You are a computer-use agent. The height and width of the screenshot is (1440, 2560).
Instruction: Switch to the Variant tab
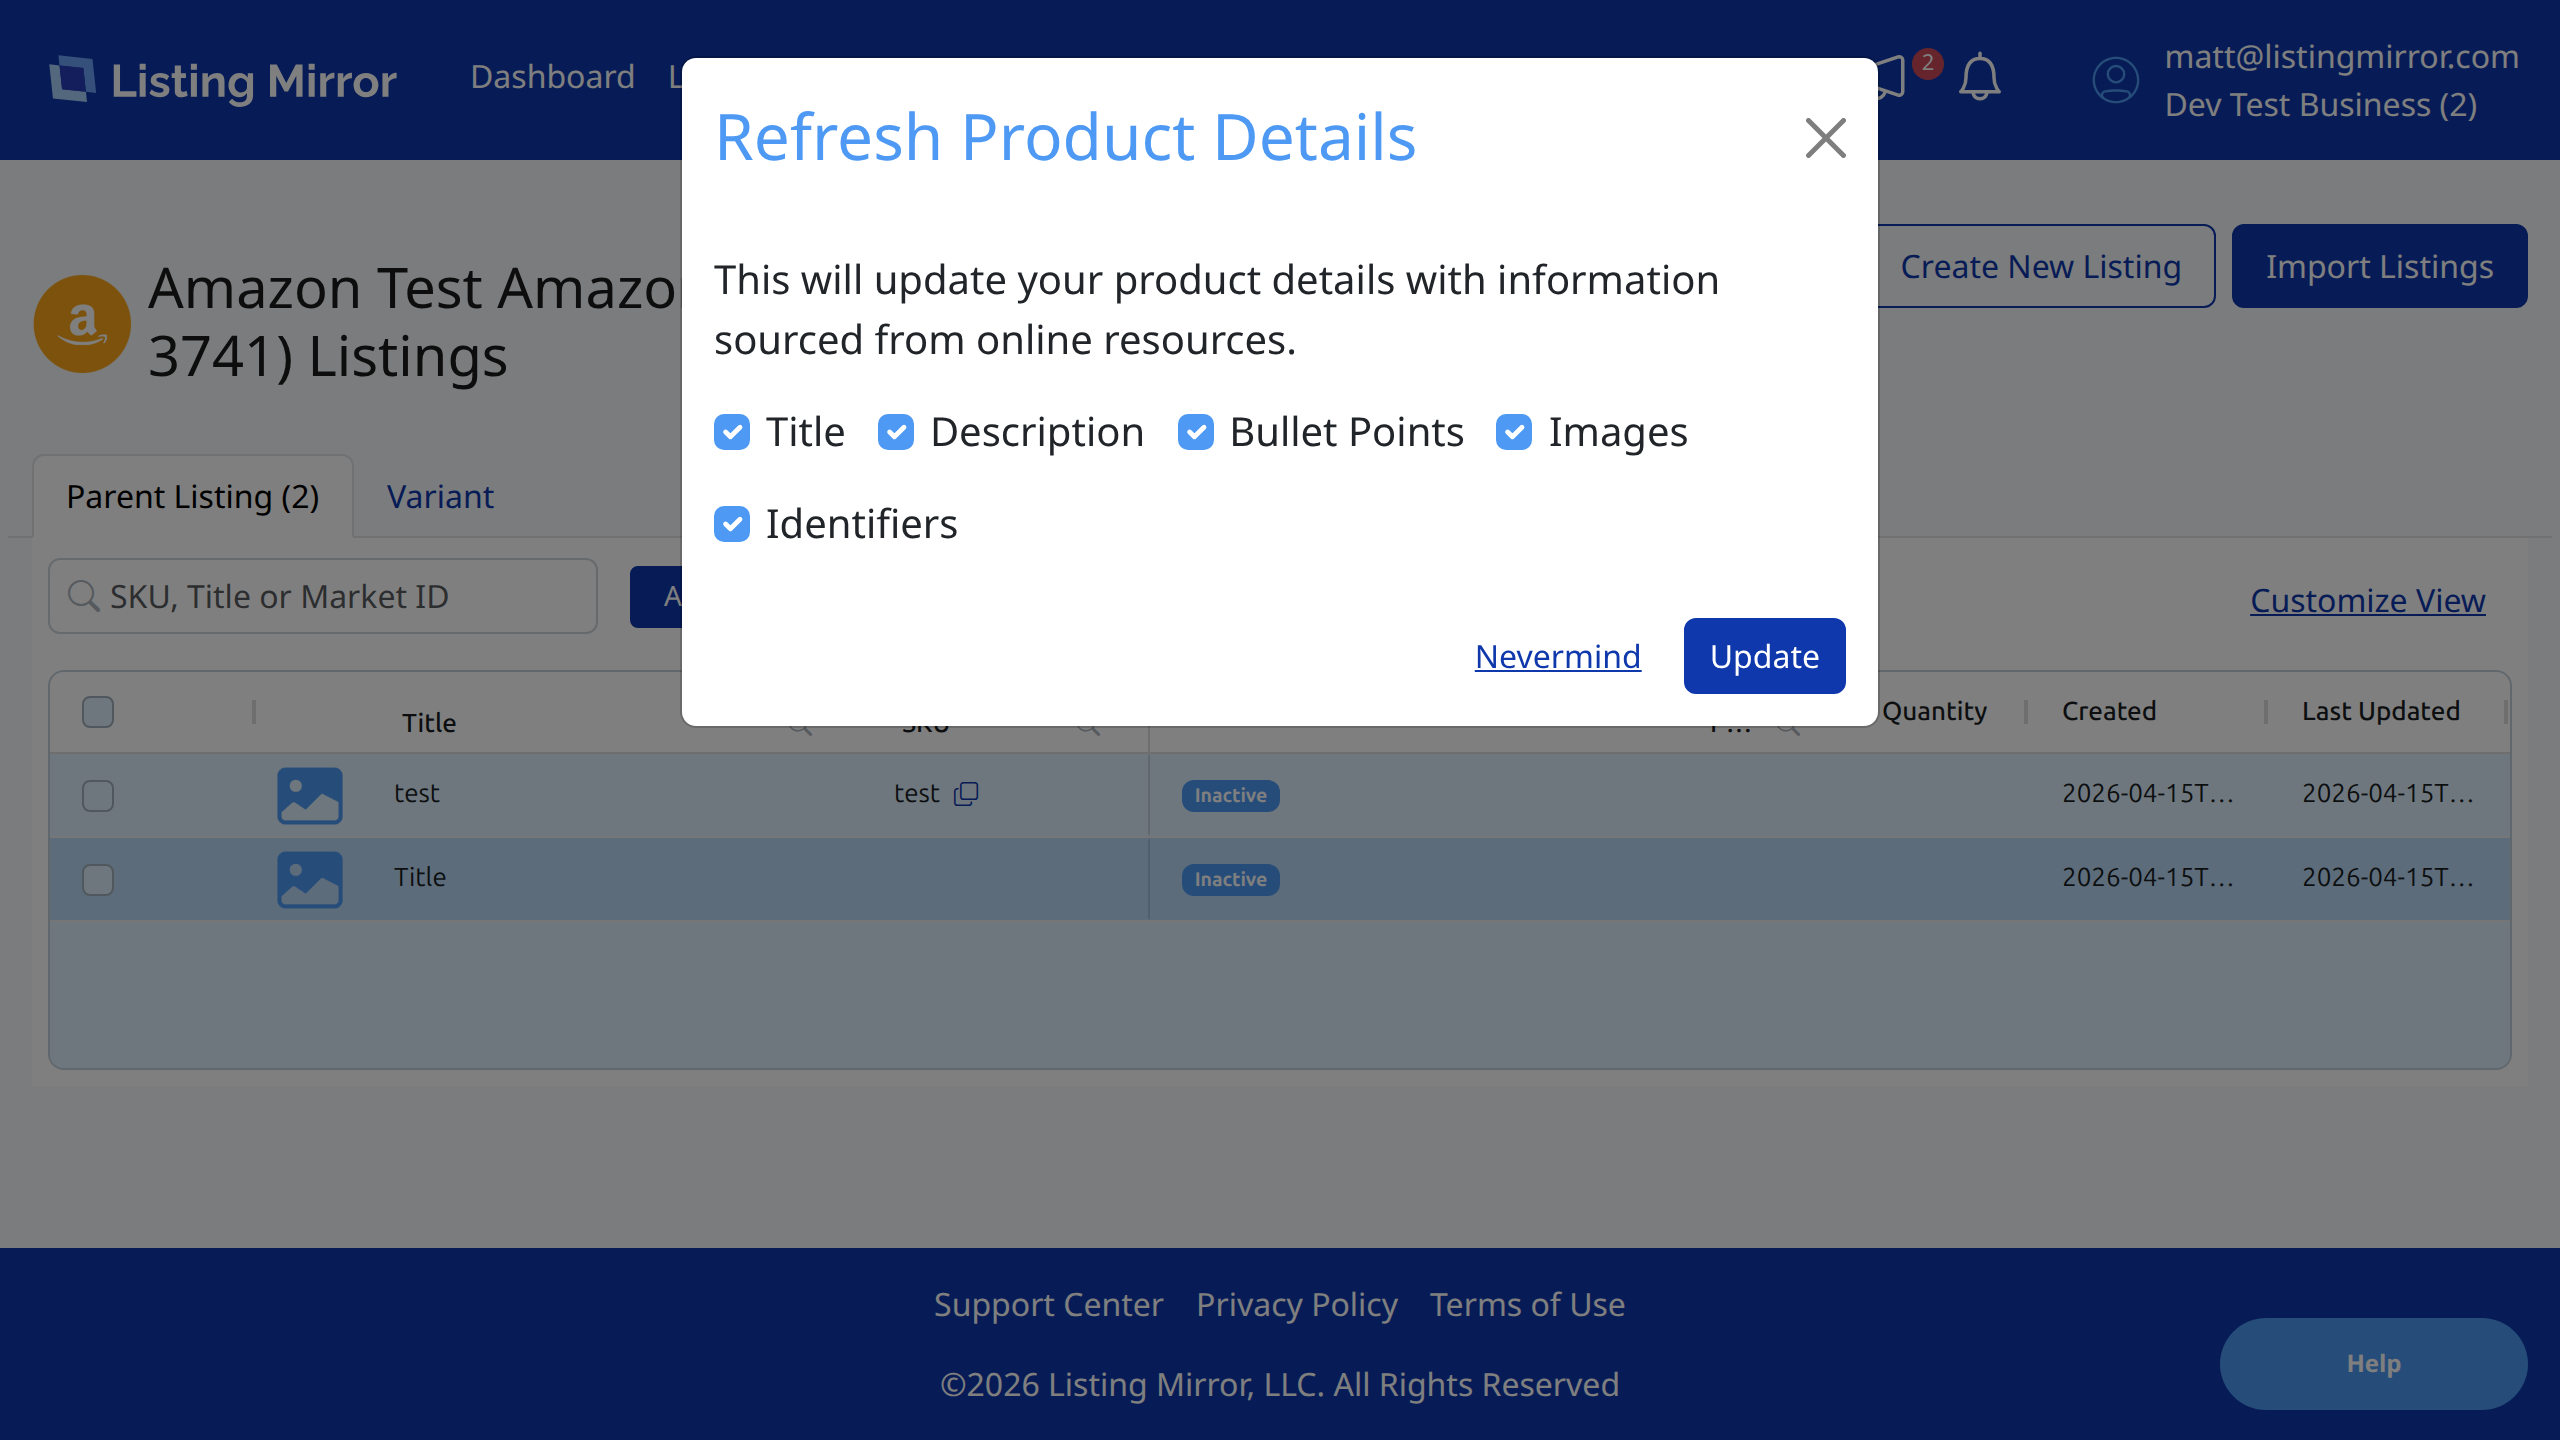440,497
